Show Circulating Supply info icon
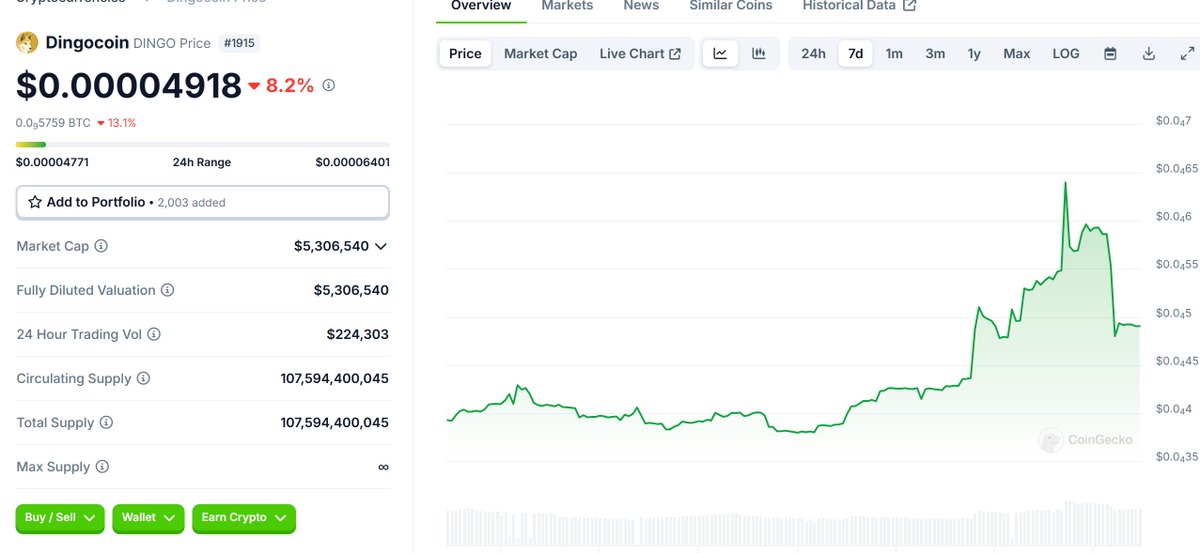Screen dimensions: 1200x553 tap(143, 378)
